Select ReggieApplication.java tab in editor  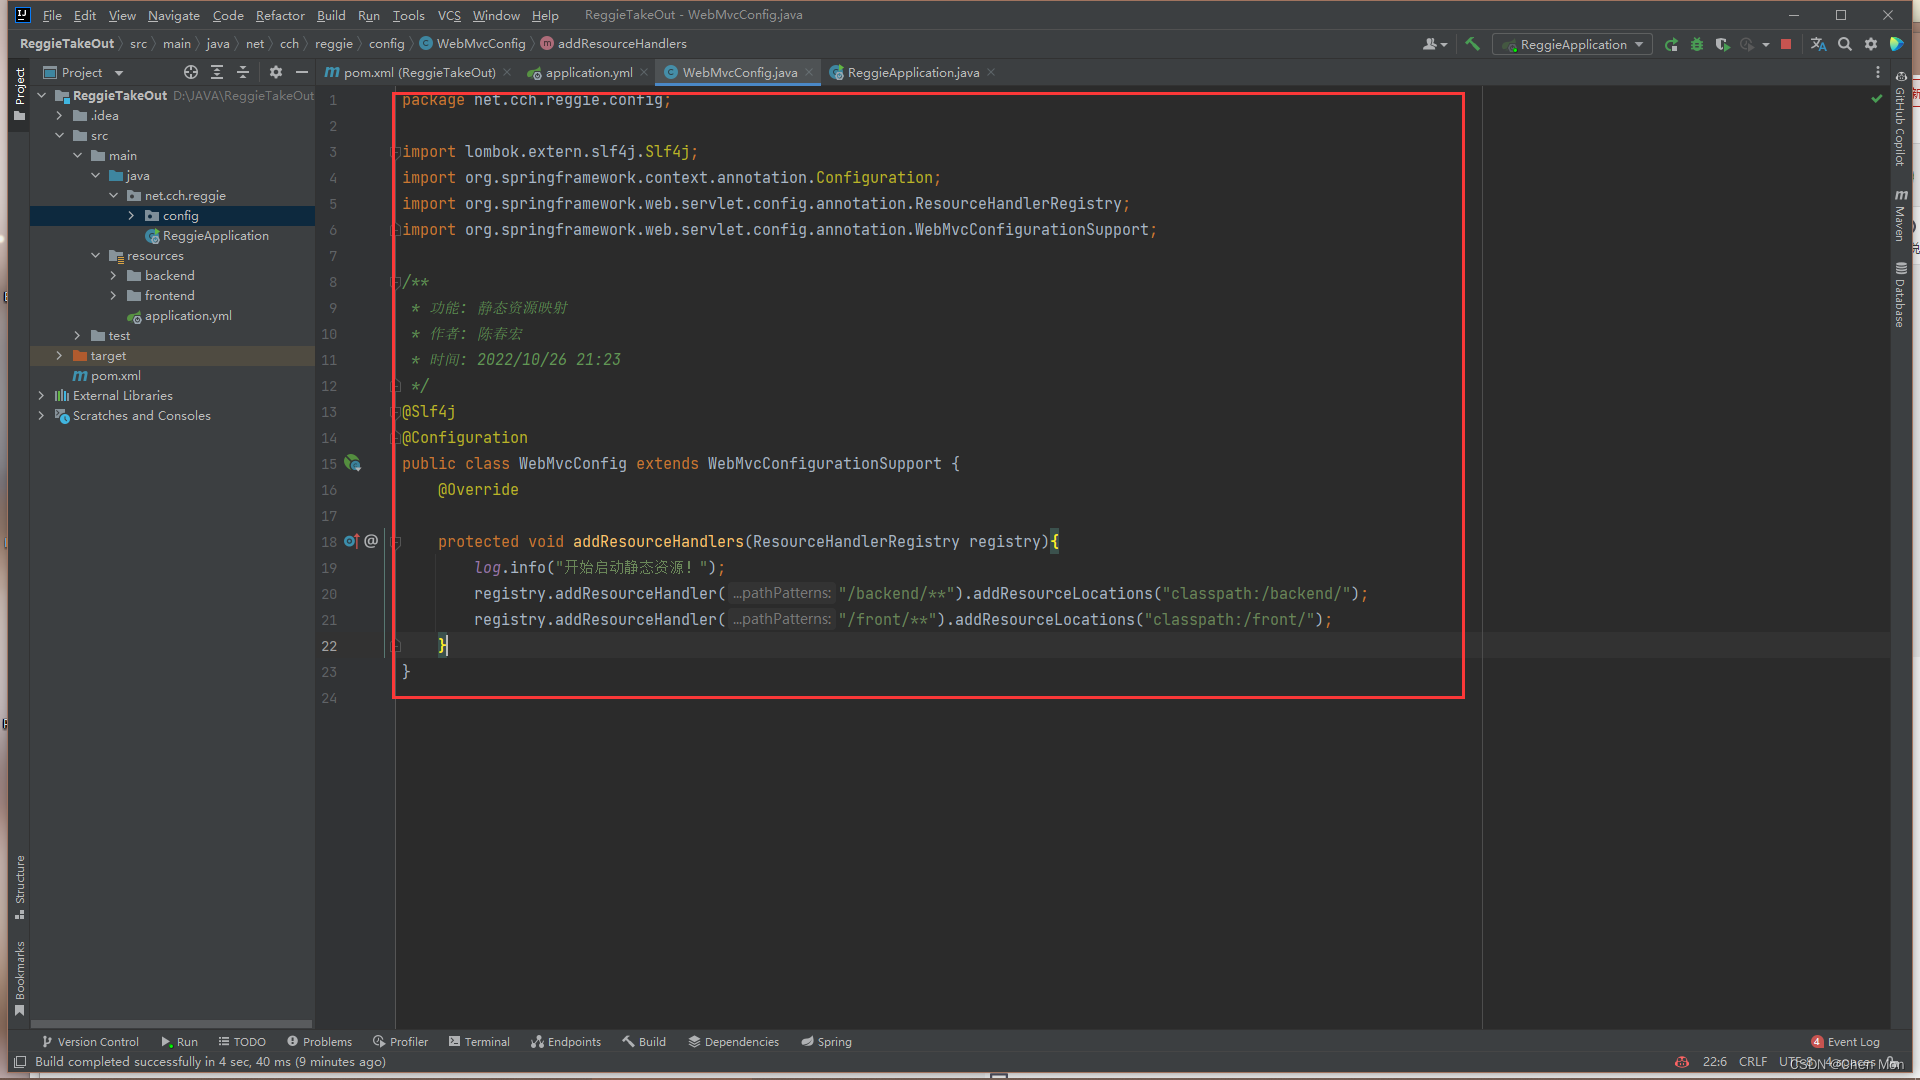coord(910,73)
